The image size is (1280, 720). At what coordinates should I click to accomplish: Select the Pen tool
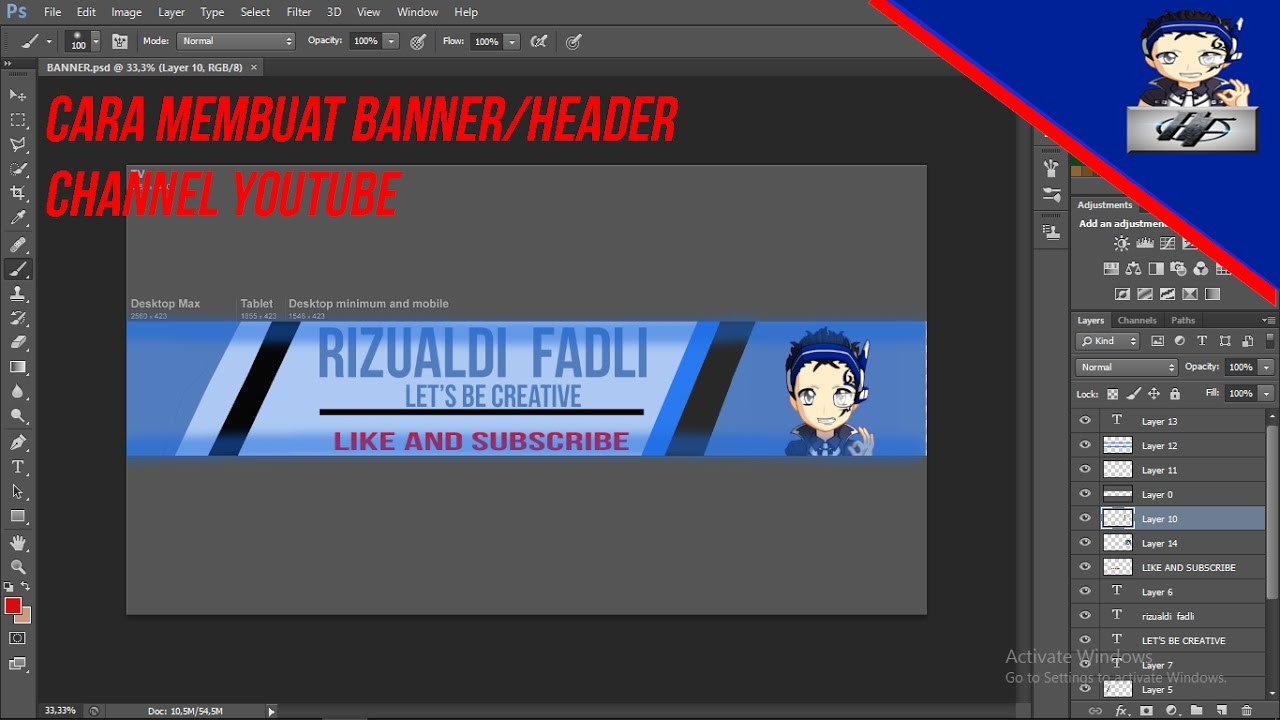click(x=18, y=442)
